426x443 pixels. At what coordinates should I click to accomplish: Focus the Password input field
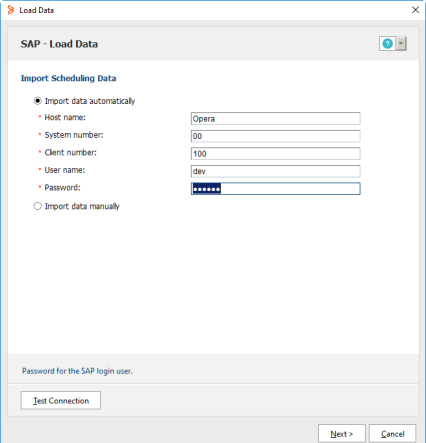275,189
